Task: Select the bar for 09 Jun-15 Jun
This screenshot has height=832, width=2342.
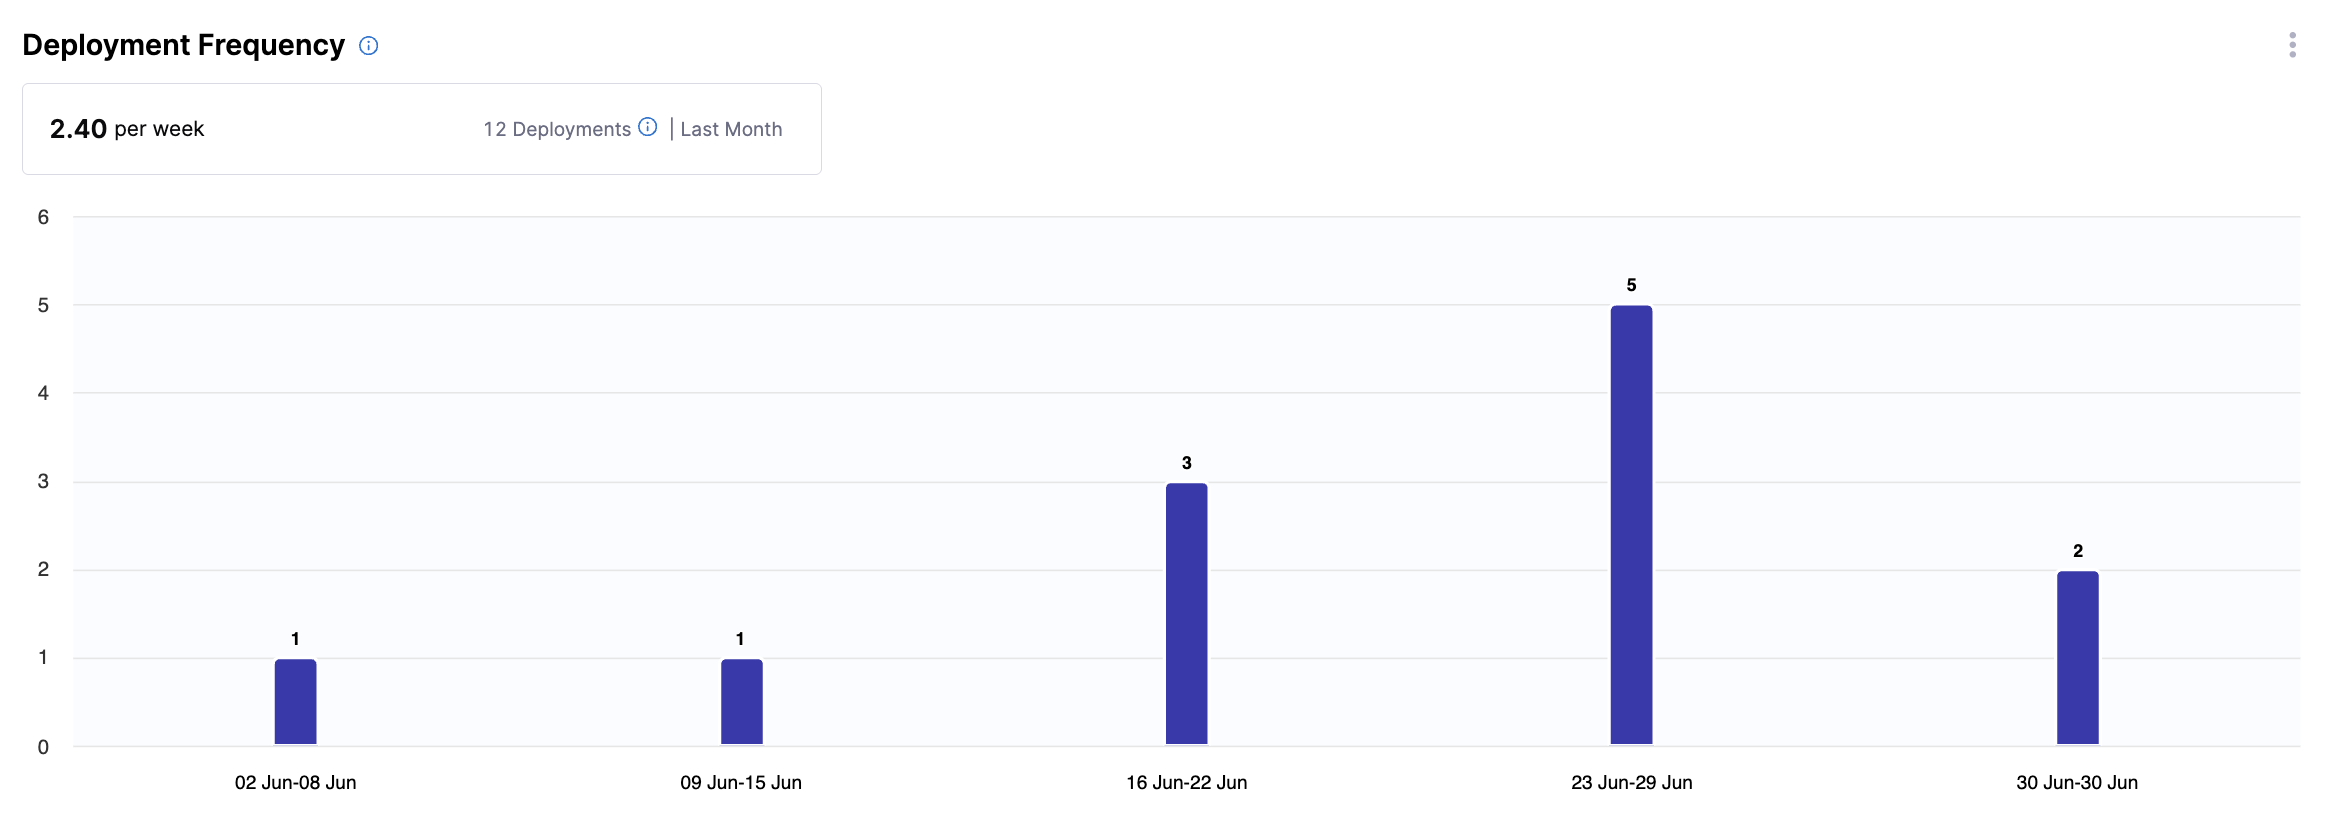Action: (741, 701)
